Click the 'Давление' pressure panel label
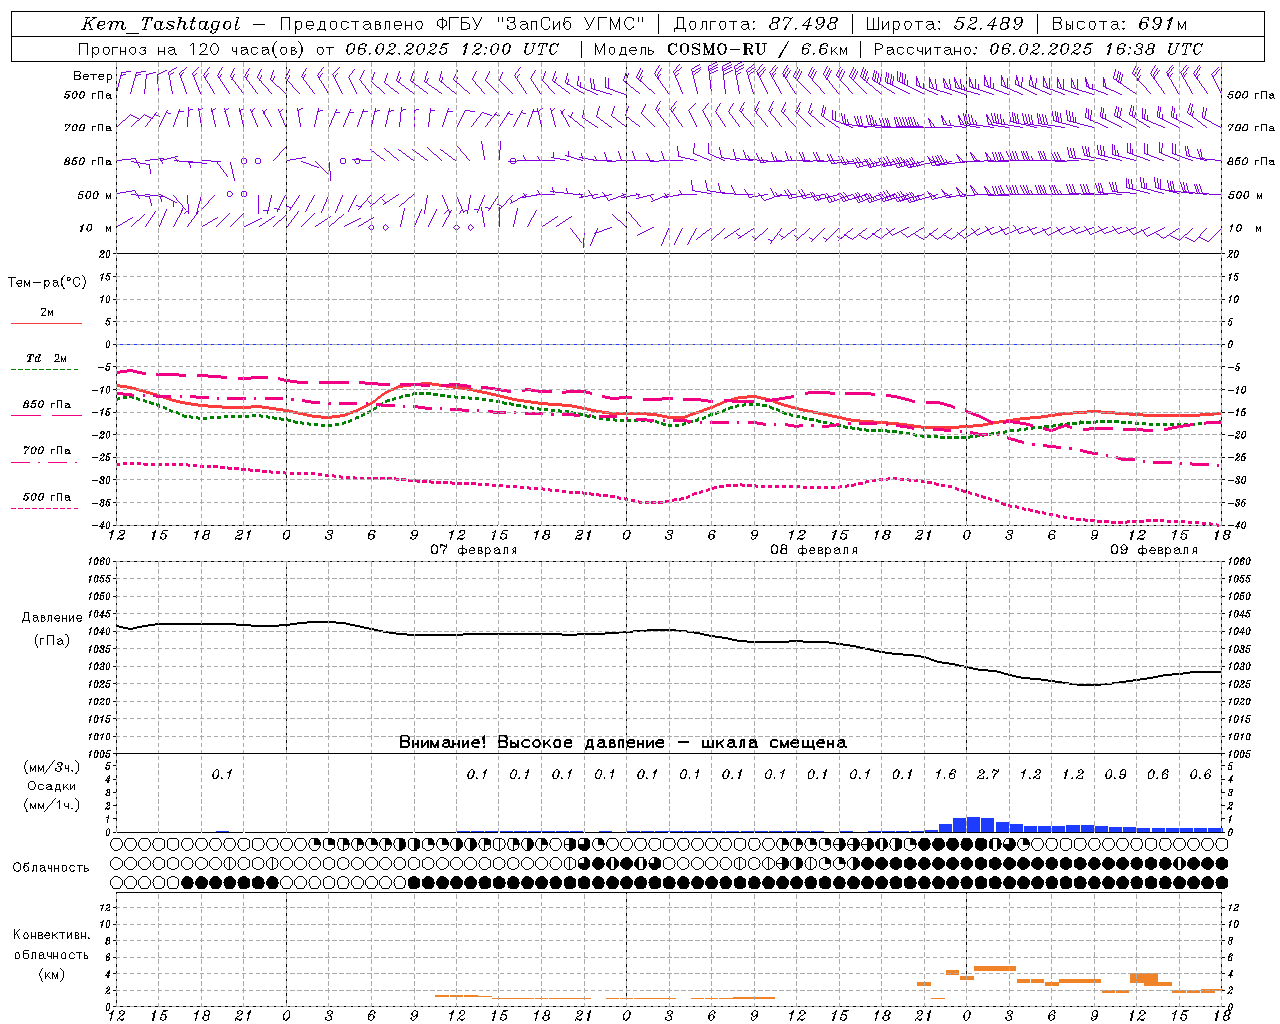The width and height of the screenshot is (1280, 1024). [52, 618]
